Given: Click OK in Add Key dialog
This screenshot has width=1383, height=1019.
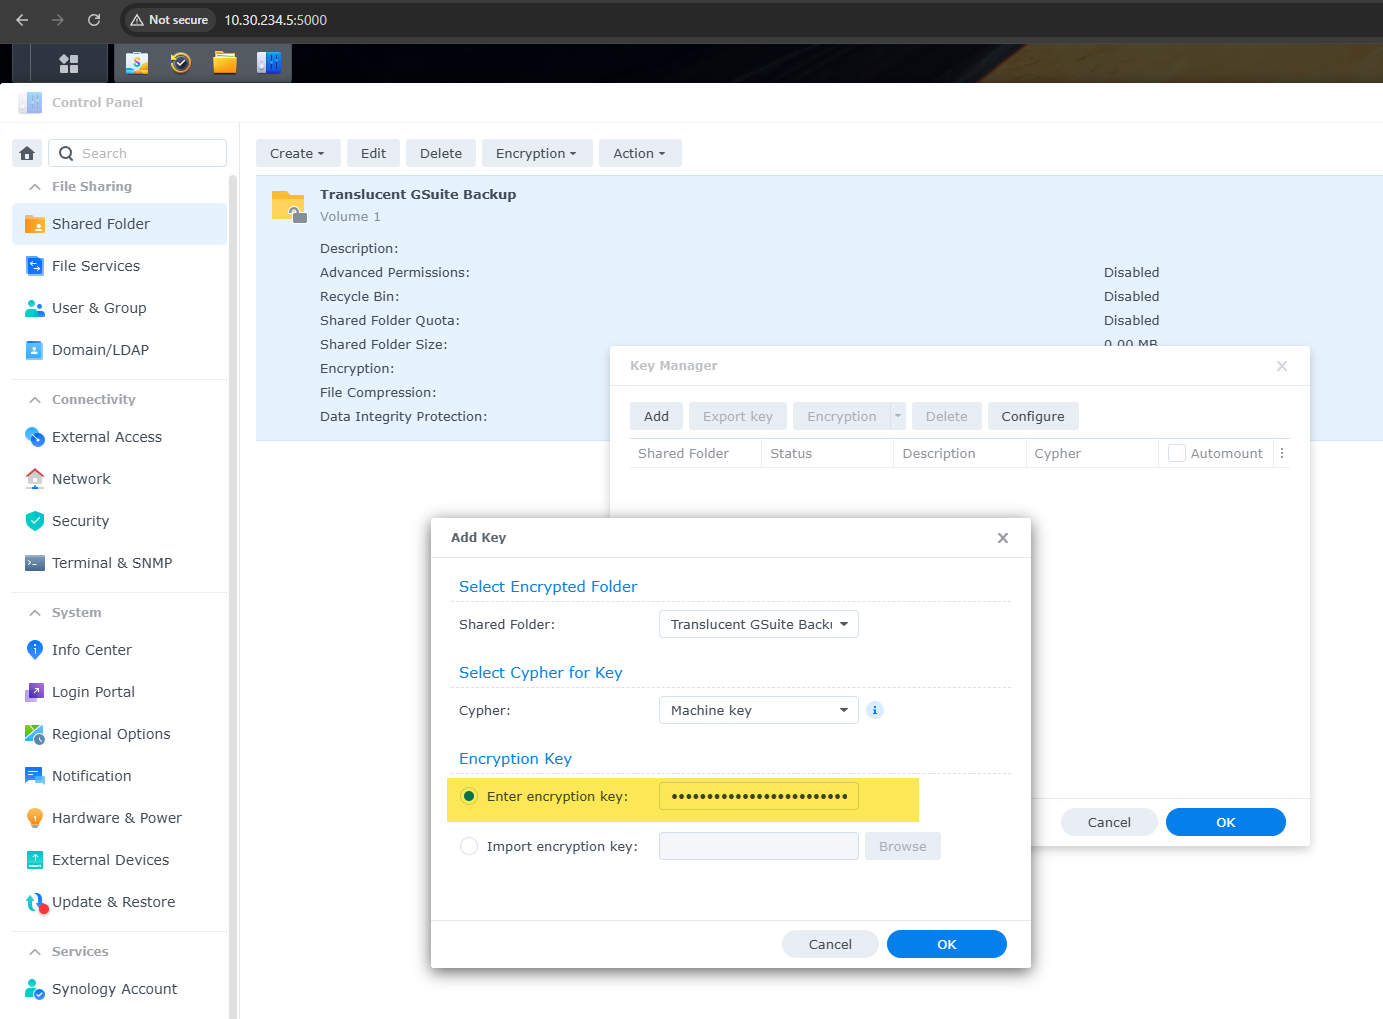Looking at the screenshot, I should point(947,944).
